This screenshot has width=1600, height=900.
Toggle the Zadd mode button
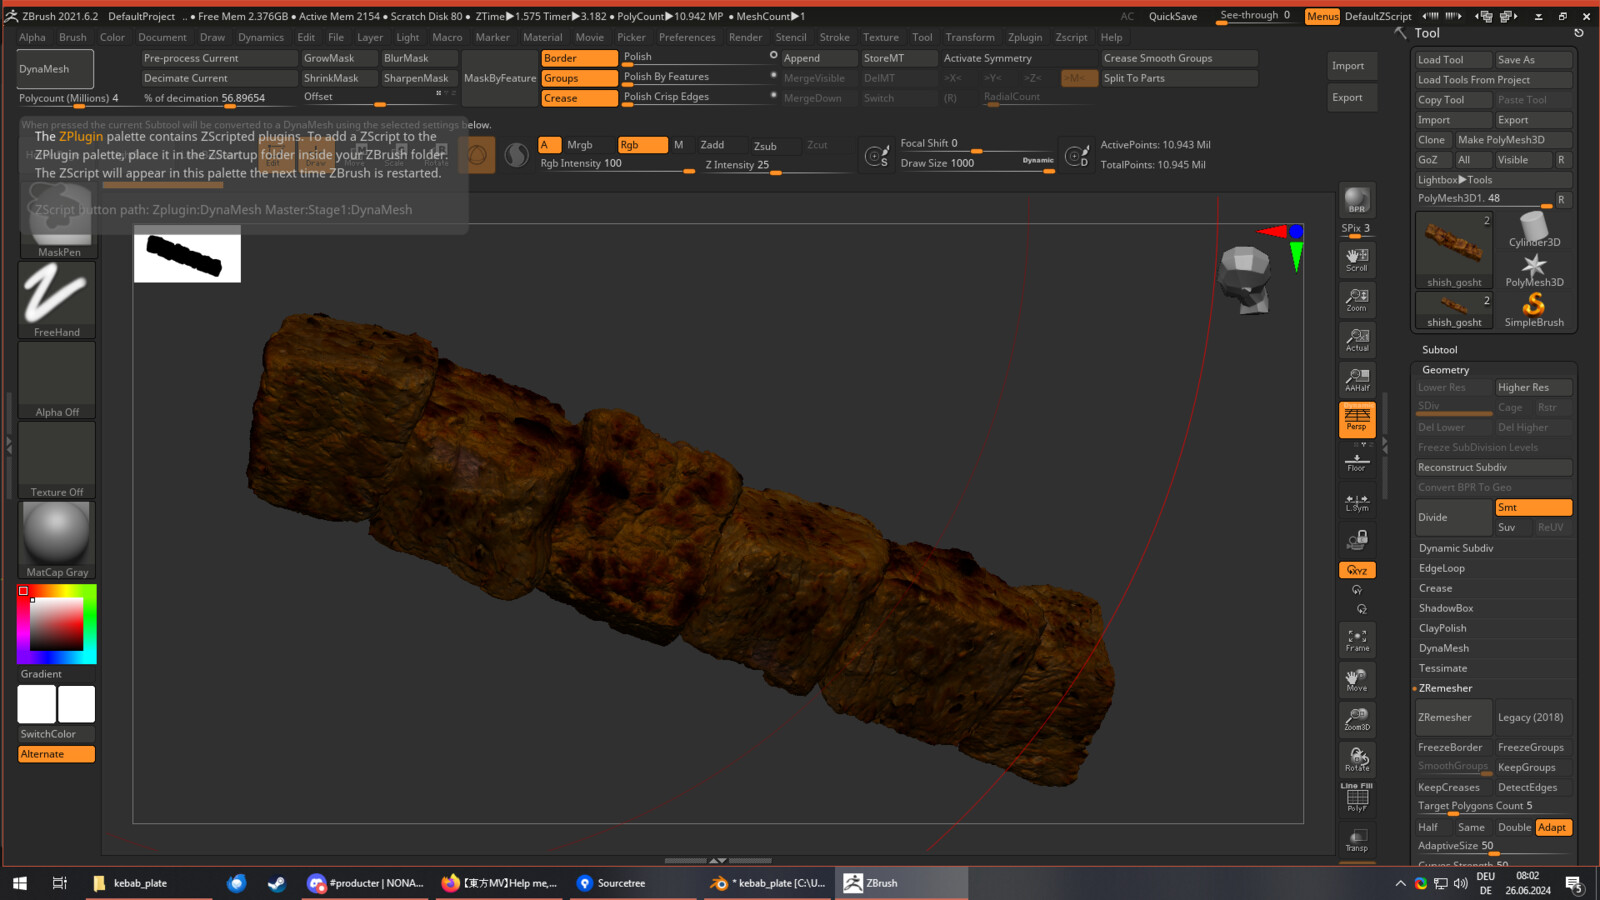coord(721,145)
